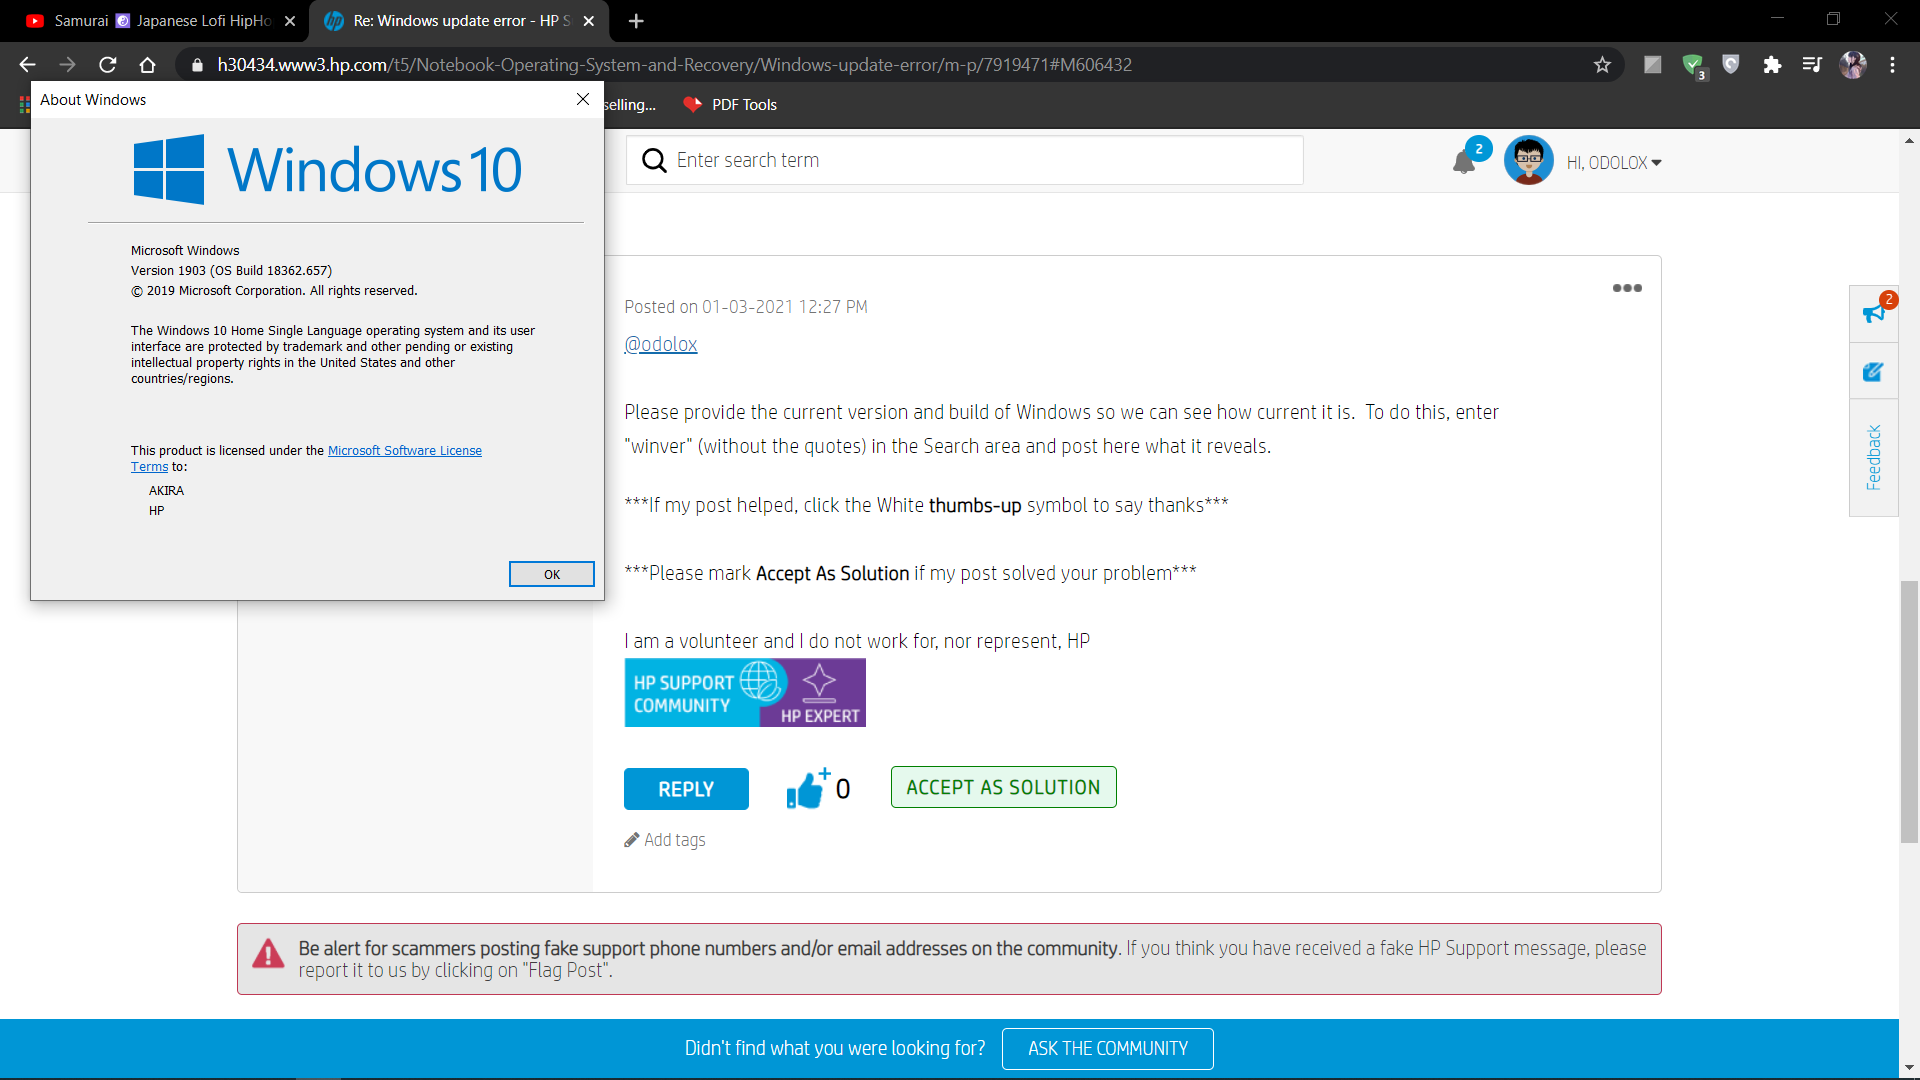The height and width of the screenshot is (1080, 1920).
Task: Open the browser home page icon
Action: [x=148, y=65]
